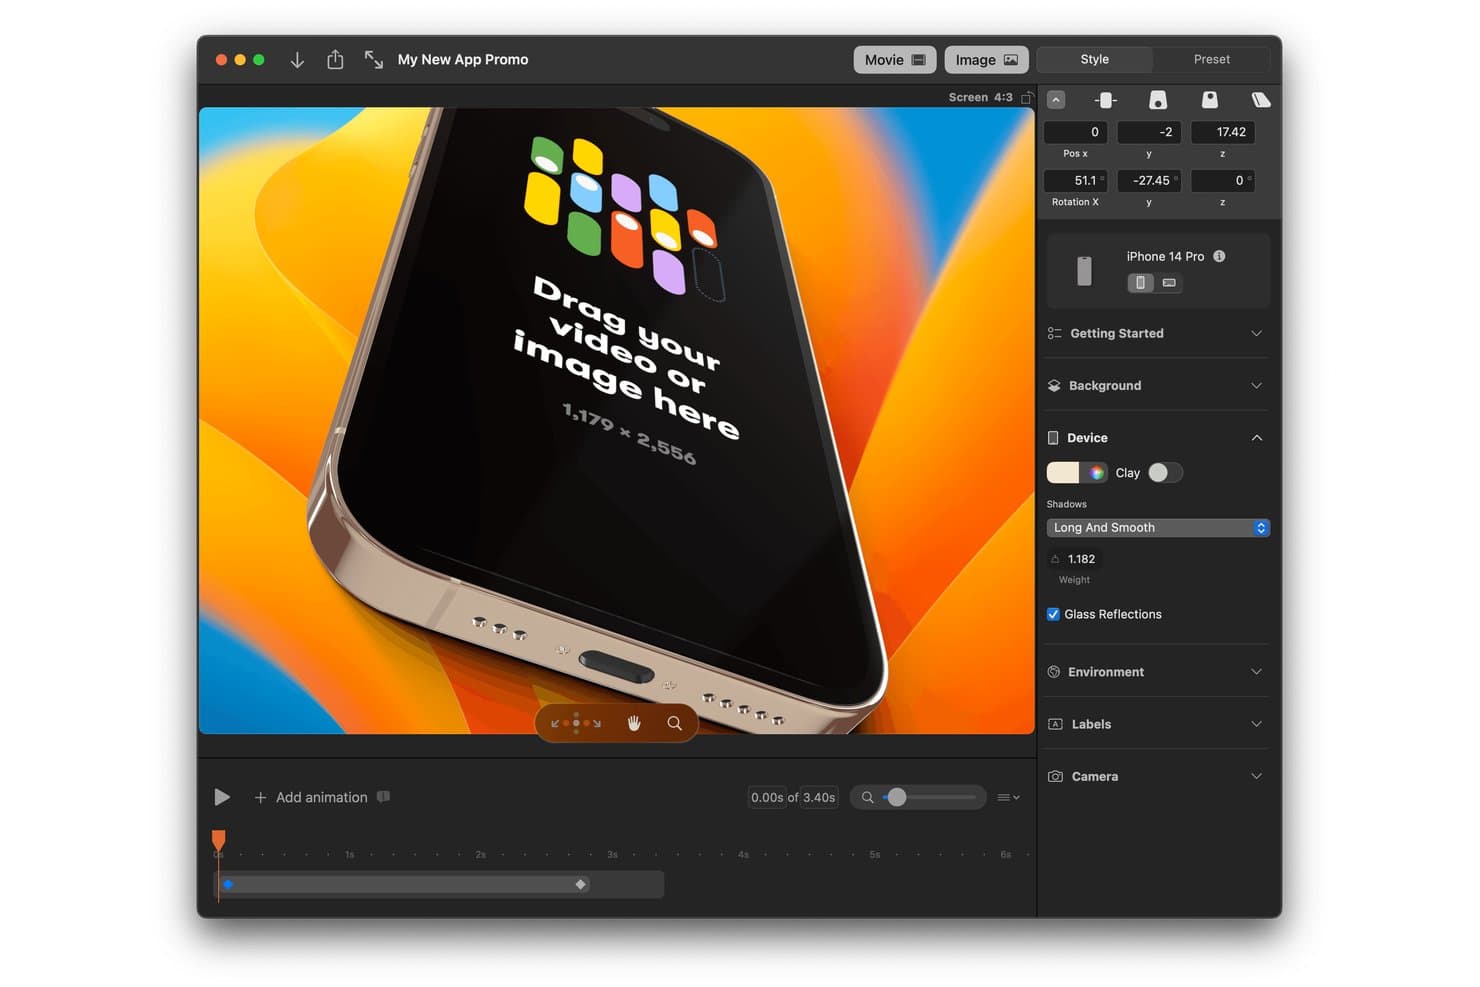1480x987 pixels.
Task: Open the device color swatch
Action: coord(1063,473)
